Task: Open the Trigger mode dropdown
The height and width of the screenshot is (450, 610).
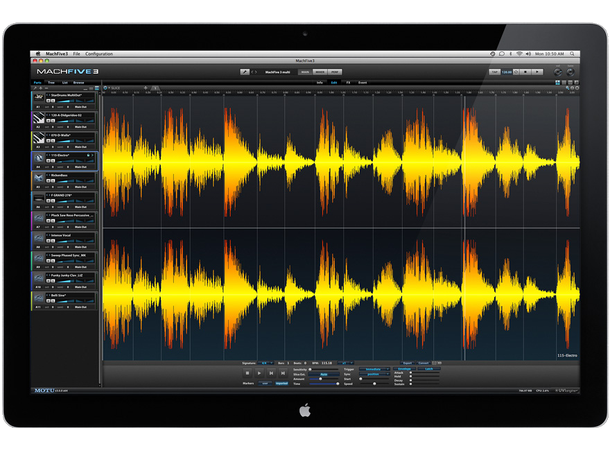Action: click(x=374, y=369)
